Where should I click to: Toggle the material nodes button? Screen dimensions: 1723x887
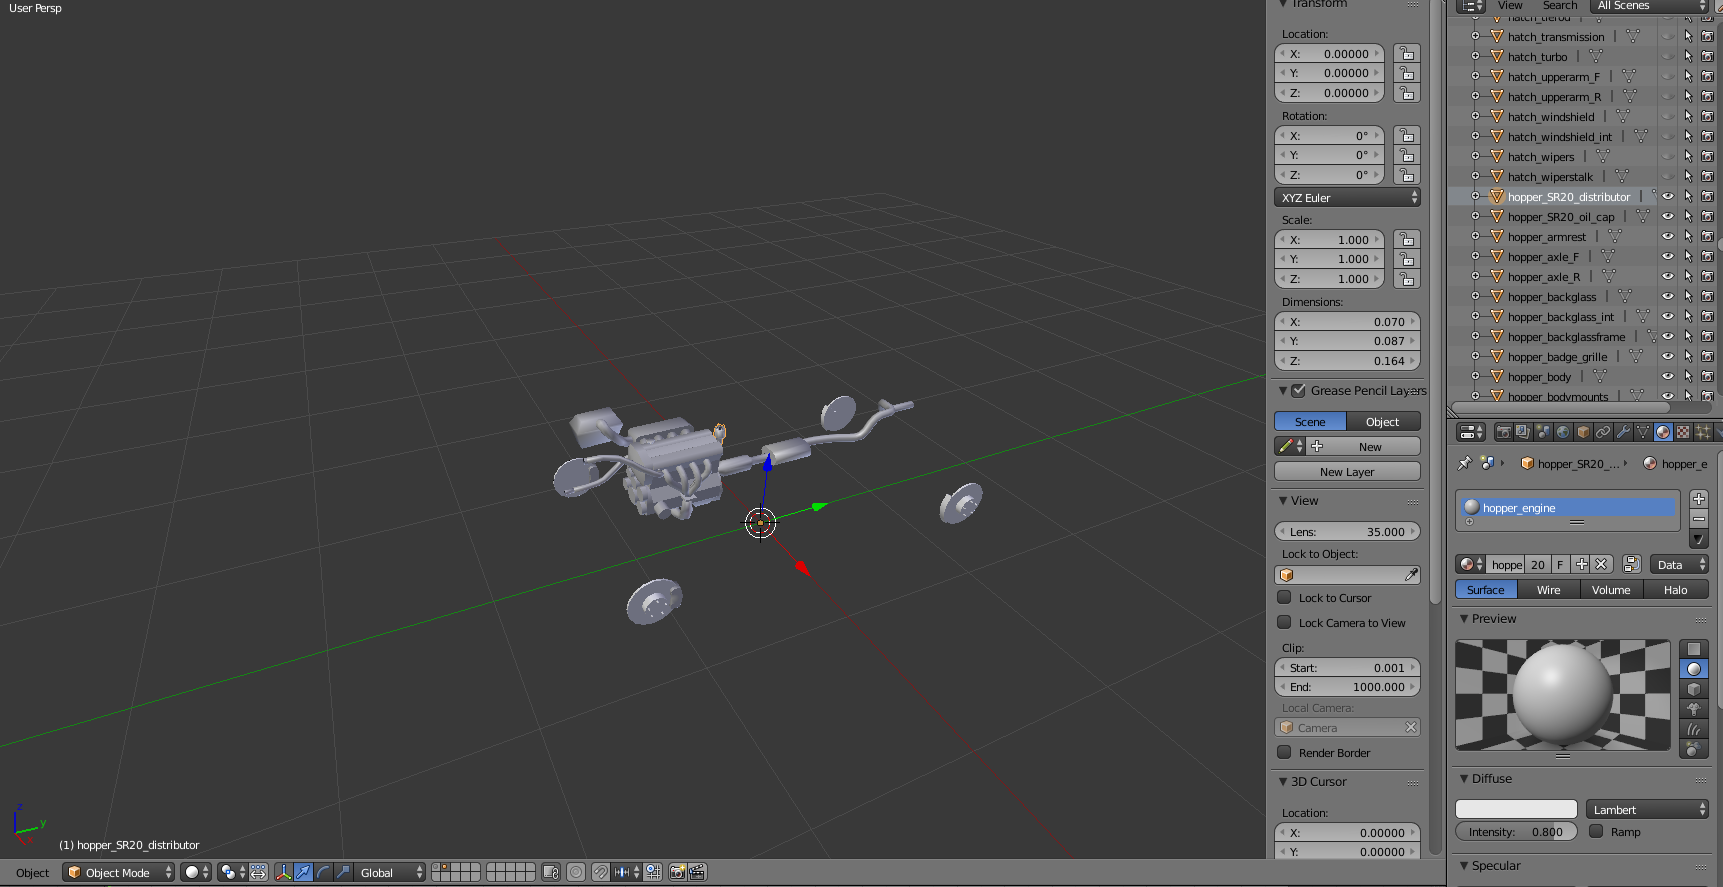(x=1631, y=565)
